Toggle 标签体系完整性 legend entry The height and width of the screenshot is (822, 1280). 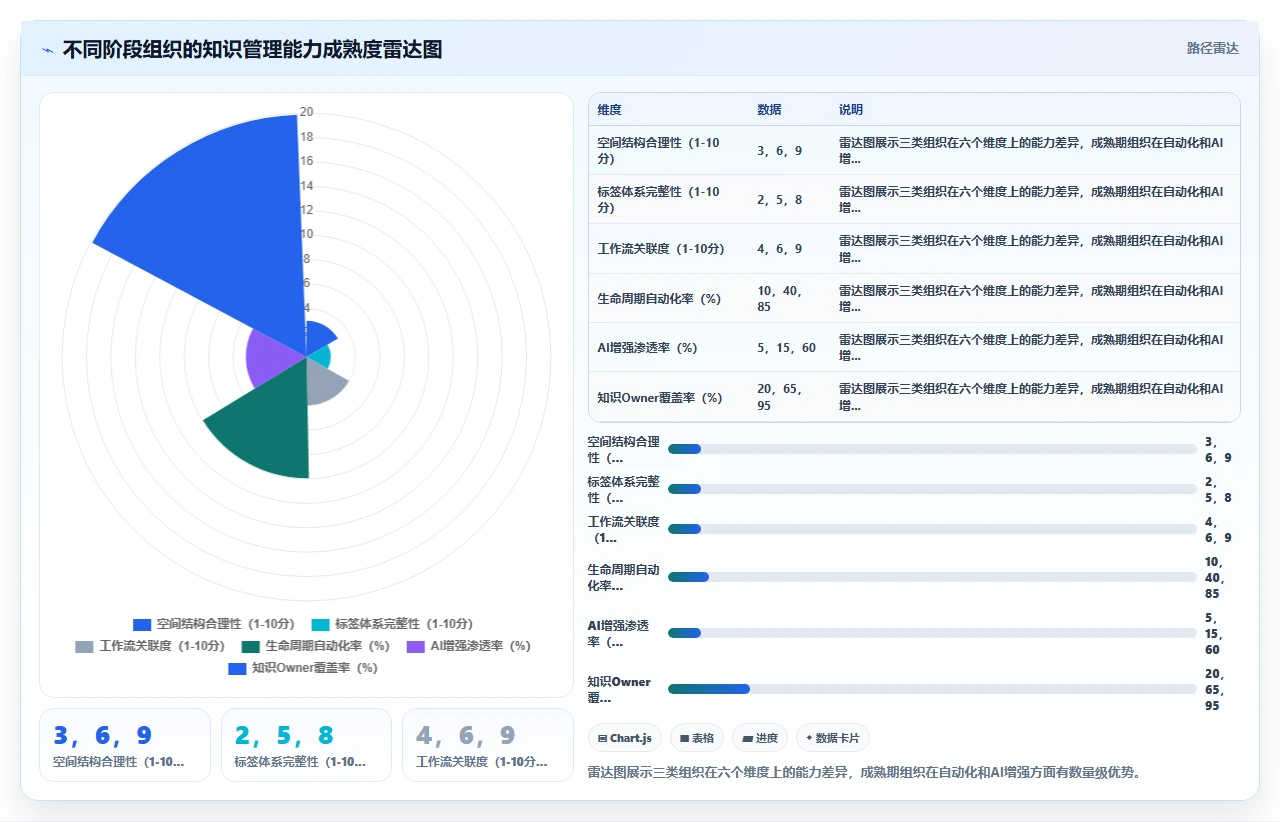point(392,623)
